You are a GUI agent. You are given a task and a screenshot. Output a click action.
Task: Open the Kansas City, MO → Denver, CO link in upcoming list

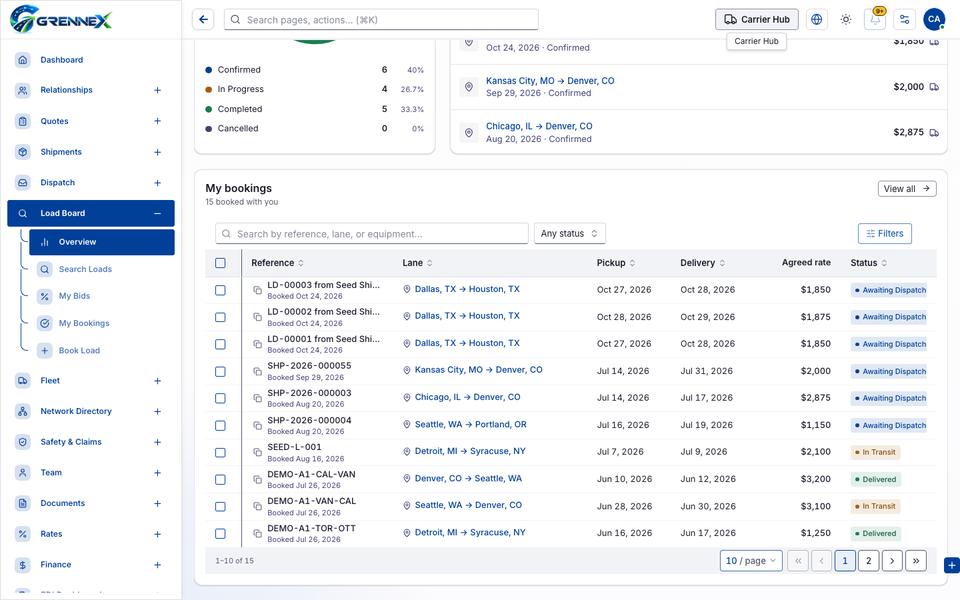coord(550,81)
